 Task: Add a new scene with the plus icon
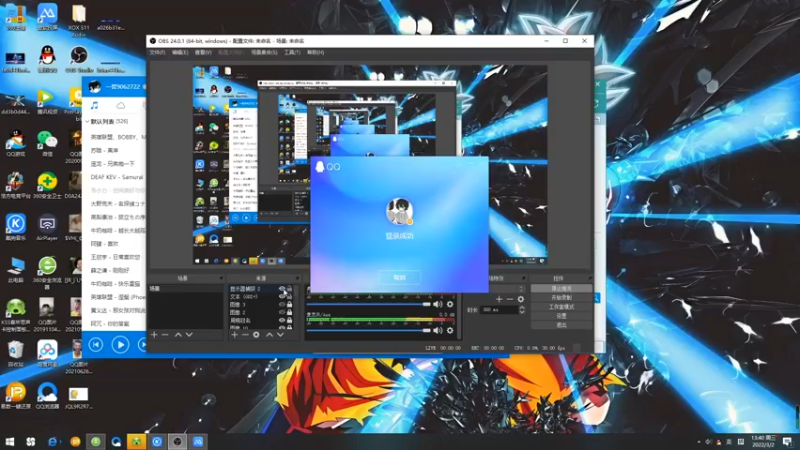tap(154, 335)
